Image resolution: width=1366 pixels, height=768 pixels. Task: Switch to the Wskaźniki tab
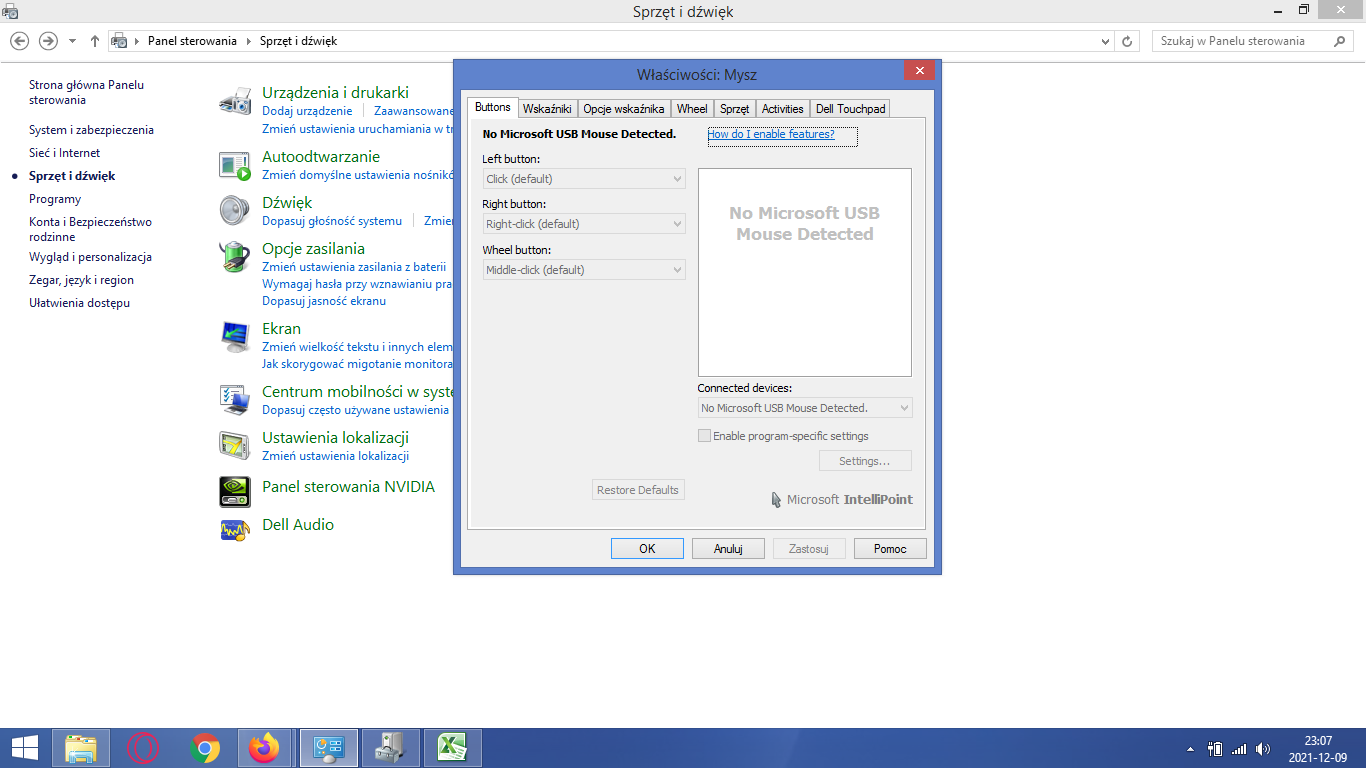547,109
